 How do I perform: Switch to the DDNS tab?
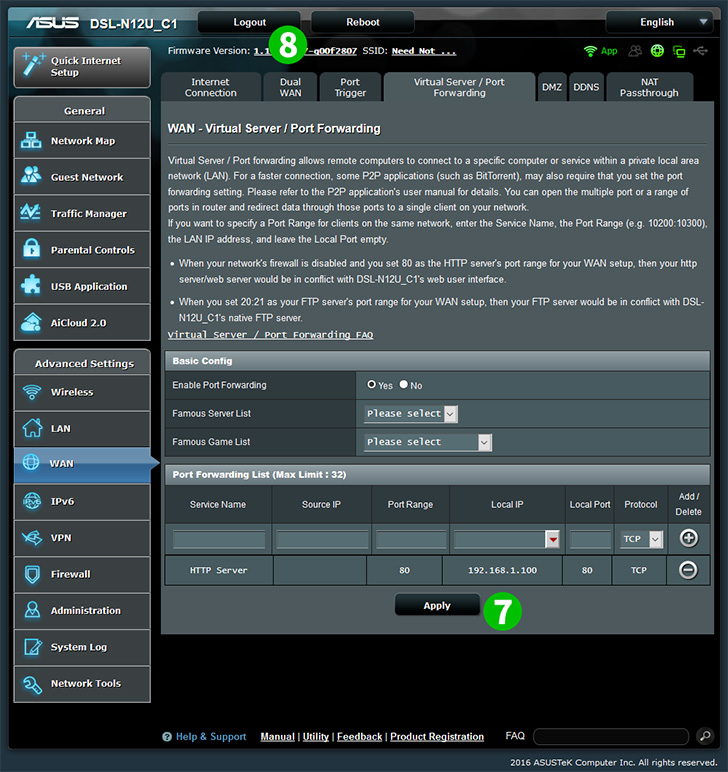(x=586, y=87)
